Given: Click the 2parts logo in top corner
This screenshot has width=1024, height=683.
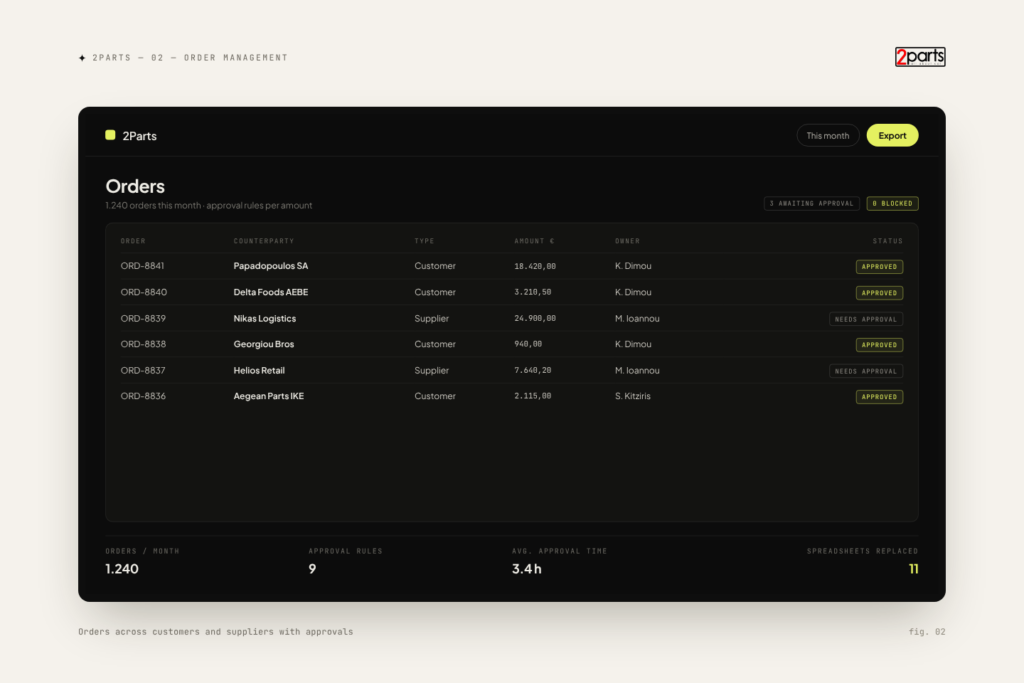Looking at the screenshot, I should (920, 57).
